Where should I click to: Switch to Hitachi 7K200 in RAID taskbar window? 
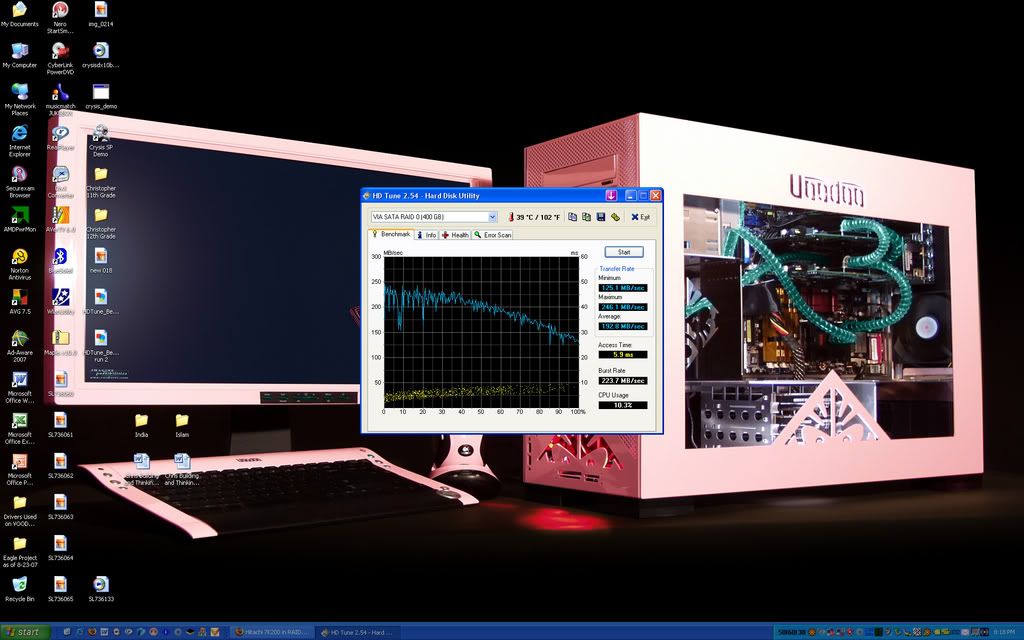[x=271, y=632]
